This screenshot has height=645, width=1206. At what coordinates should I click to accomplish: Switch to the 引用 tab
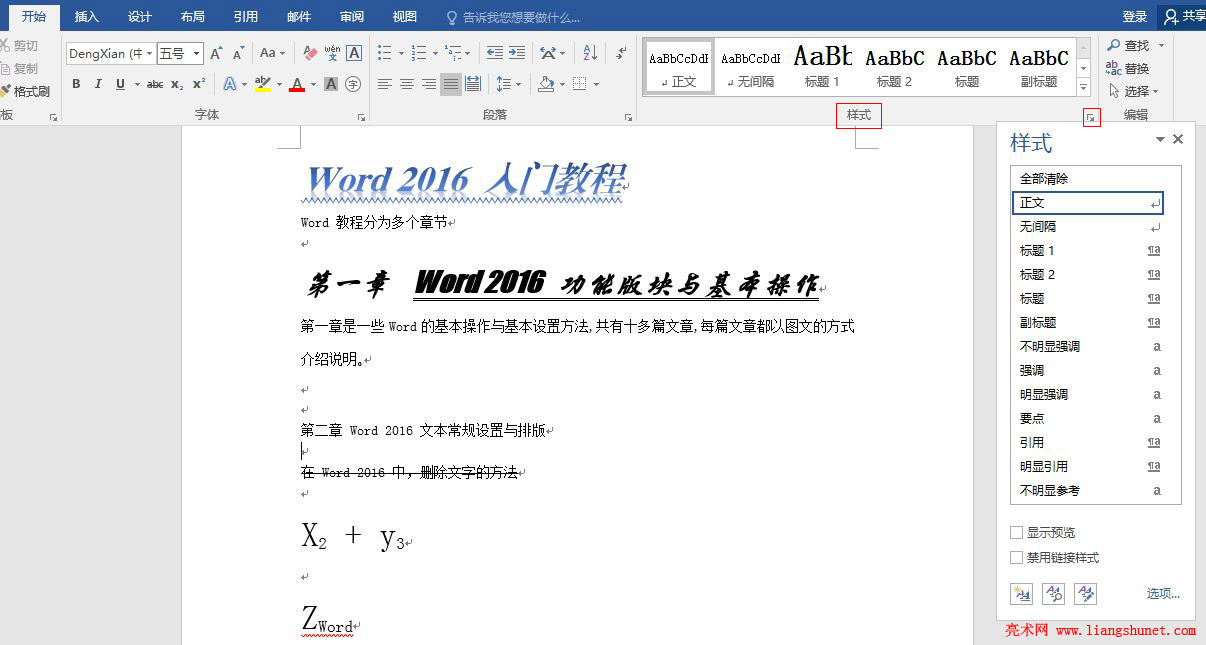pyautogui.click(x=246, y=17)
